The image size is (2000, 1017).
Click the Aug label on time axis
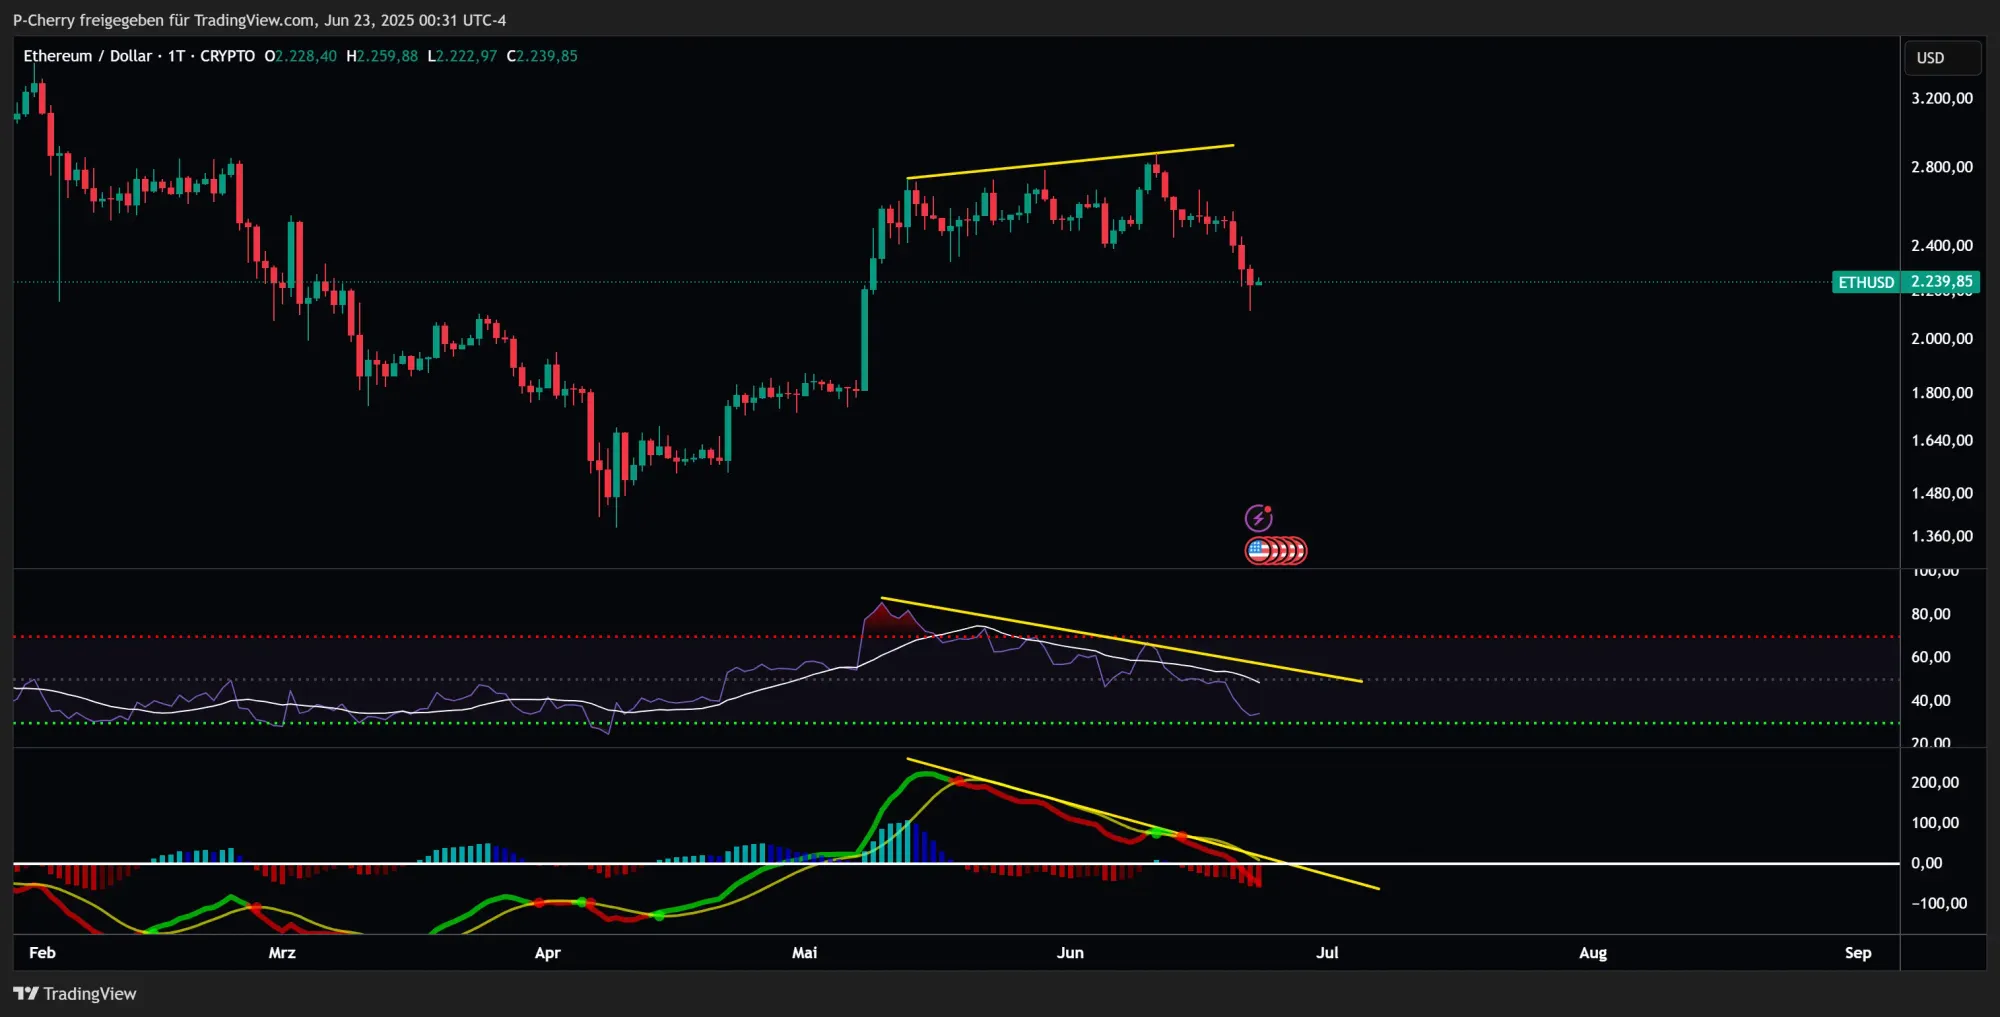[1593, 953]
